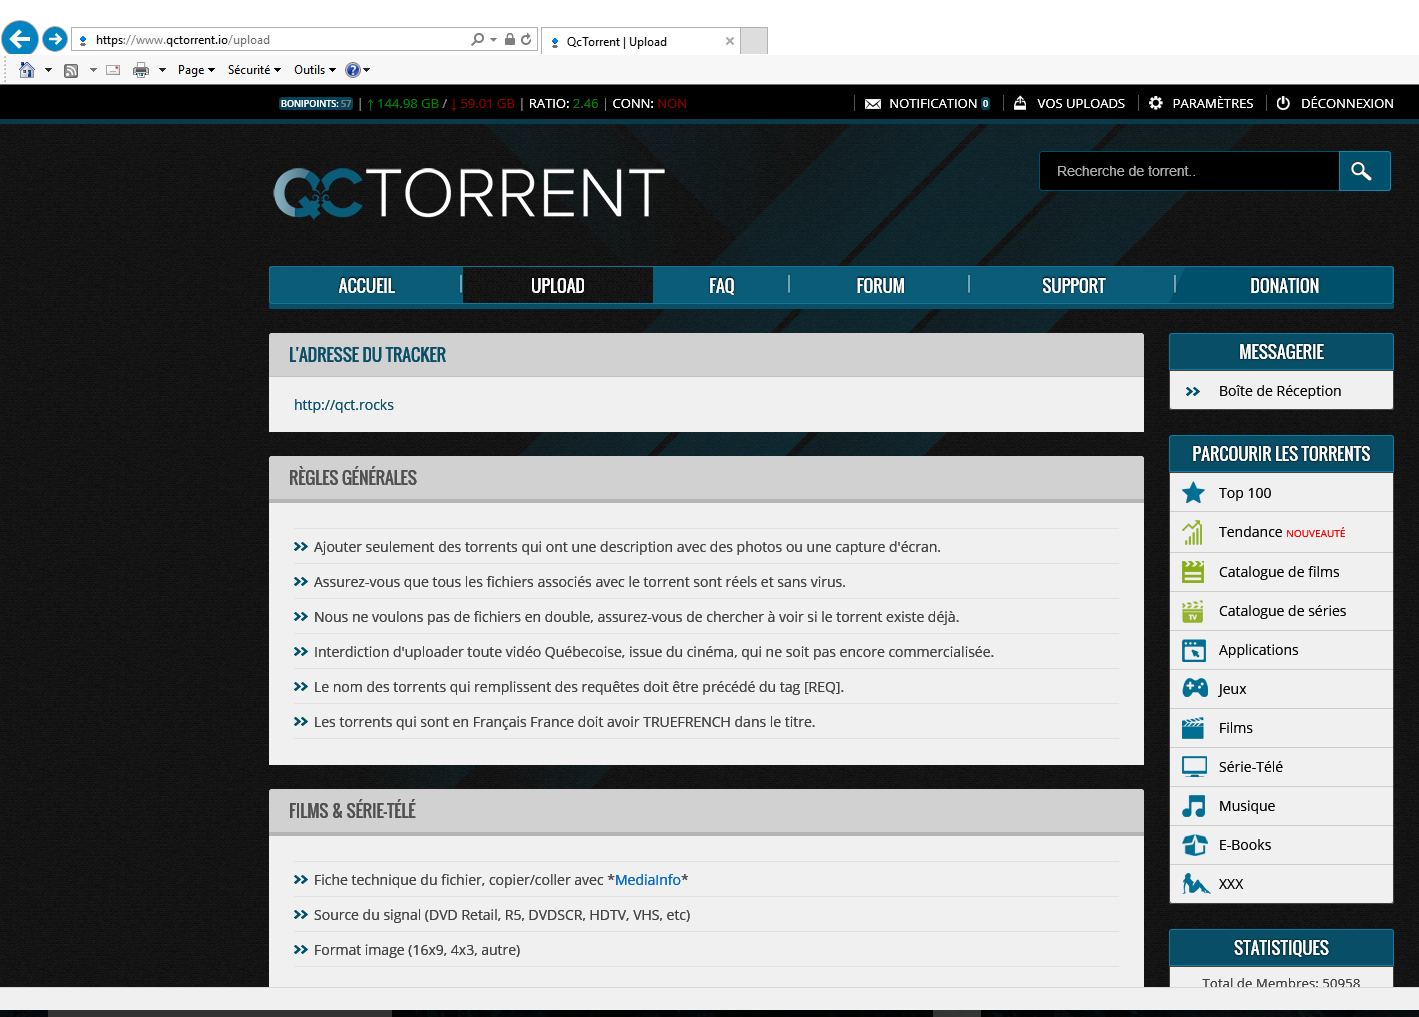Image resolution: width=1419 pixels, height=1017 pixels.
Task: Click the torrent search magnifier button
Action: tap(1364, 171)
